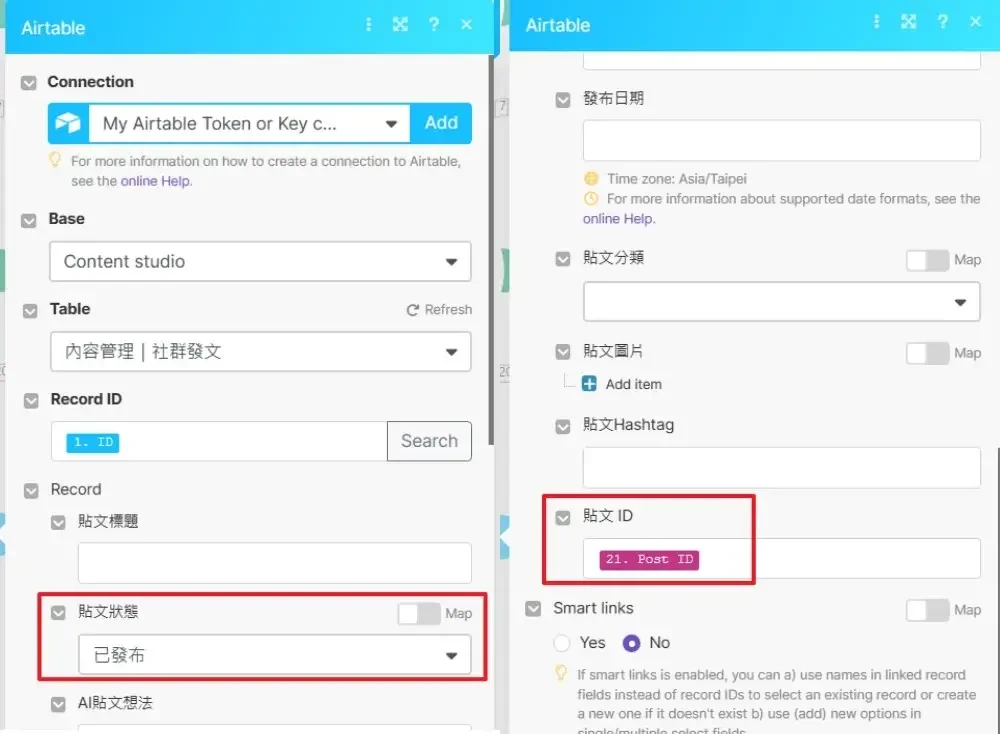Click the left panel vertical scrollbar
1000x734 pixels.
pyautogui.click(x=491, y=249)
